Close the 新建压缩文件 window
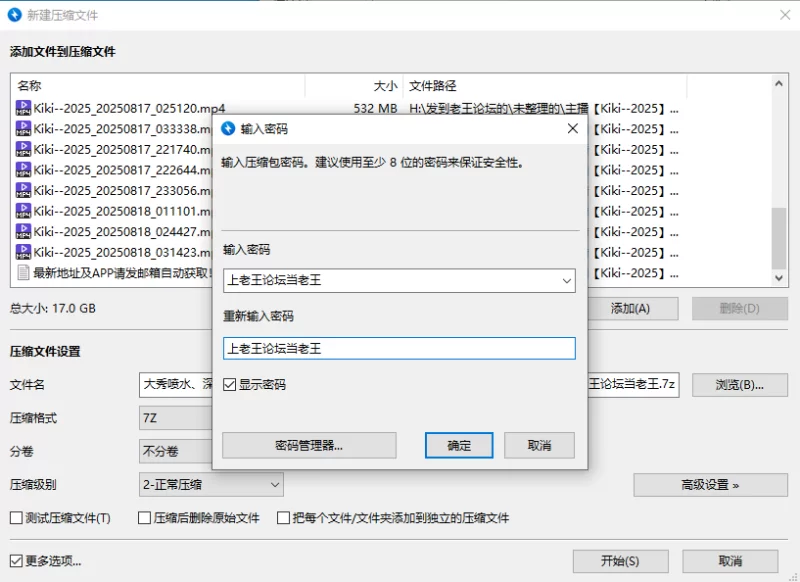800x582 pixels. (785, 15)
